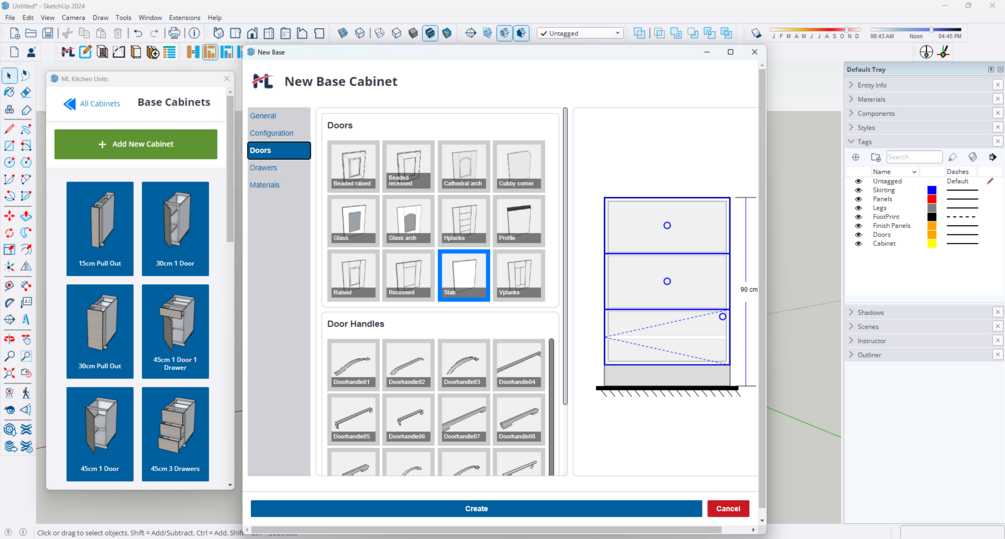The height and width of the screenshot is (539, 1005).
Task: Open the Extensions menu
Action: point(184,17)
